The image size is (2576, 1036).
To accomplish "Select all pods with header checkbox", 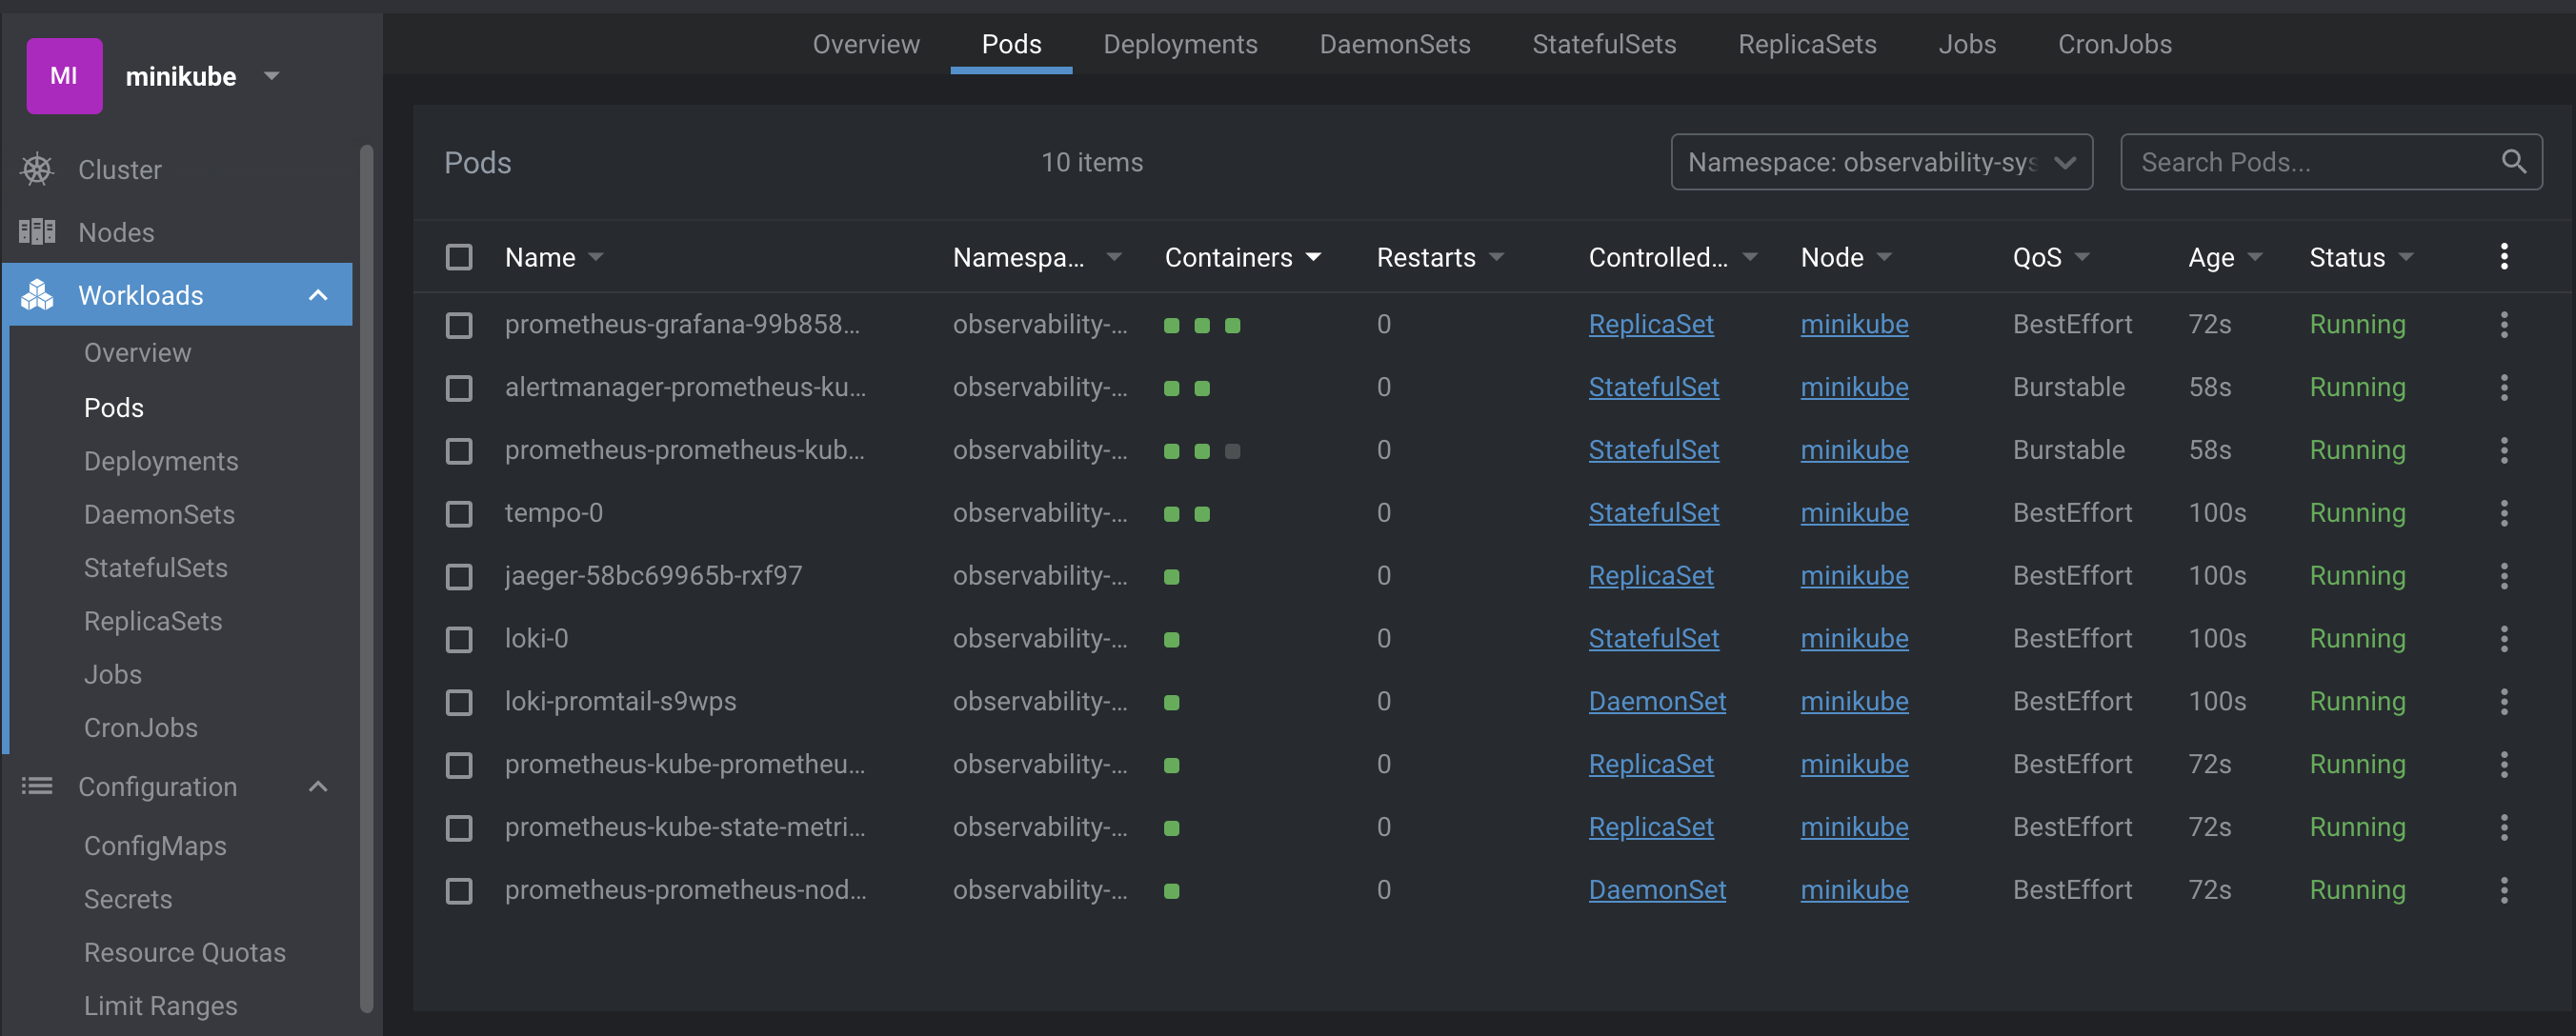I will [x=459, y=257].
